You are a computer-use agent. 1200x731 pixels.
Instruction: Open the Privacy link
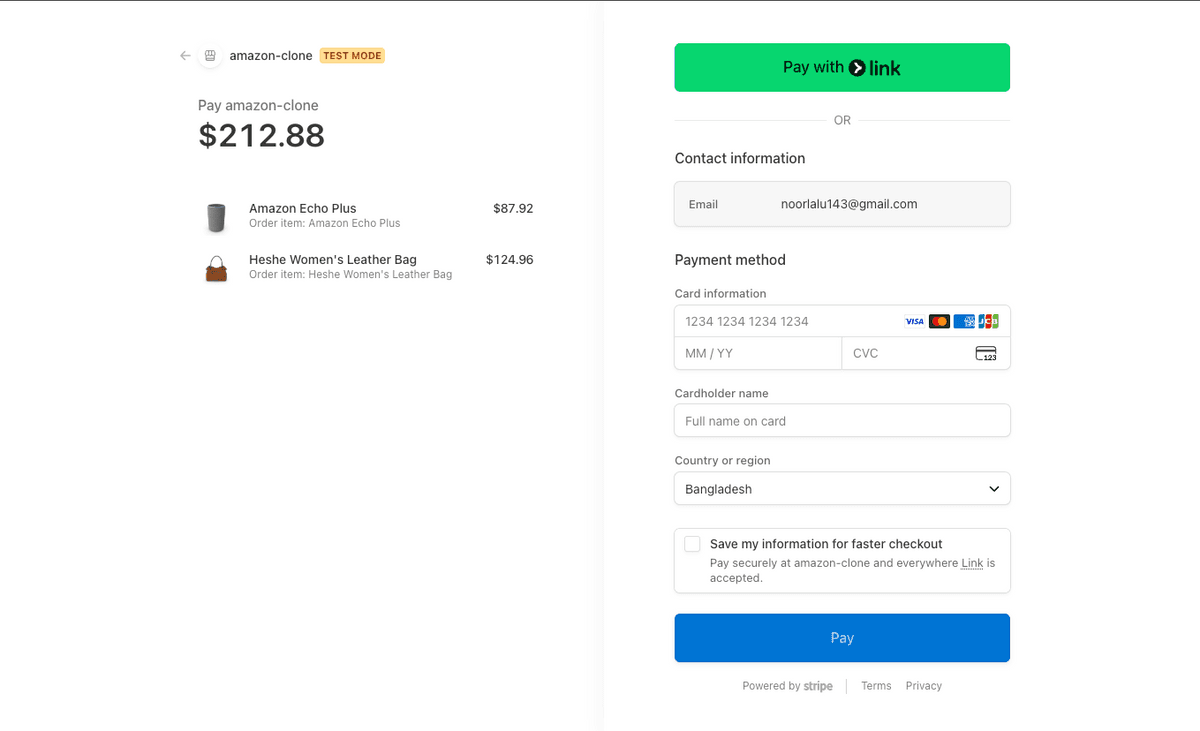point(924,686)
